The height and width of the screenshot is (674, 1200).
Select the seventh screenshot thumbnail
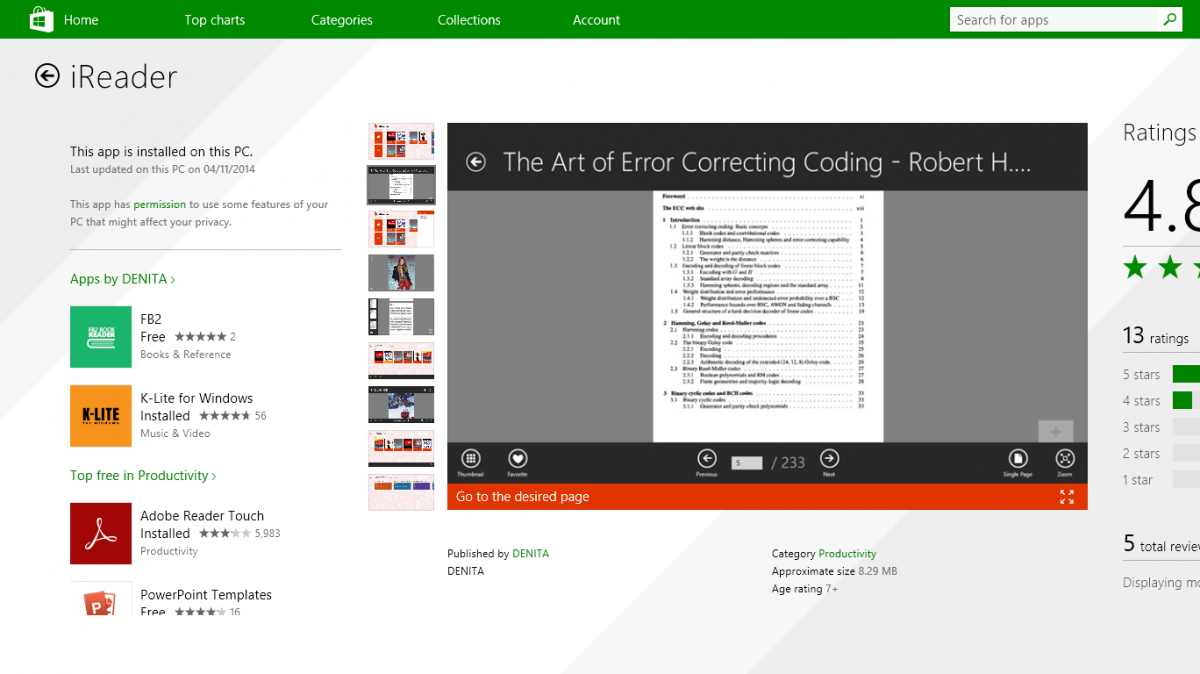click(401, 404)
